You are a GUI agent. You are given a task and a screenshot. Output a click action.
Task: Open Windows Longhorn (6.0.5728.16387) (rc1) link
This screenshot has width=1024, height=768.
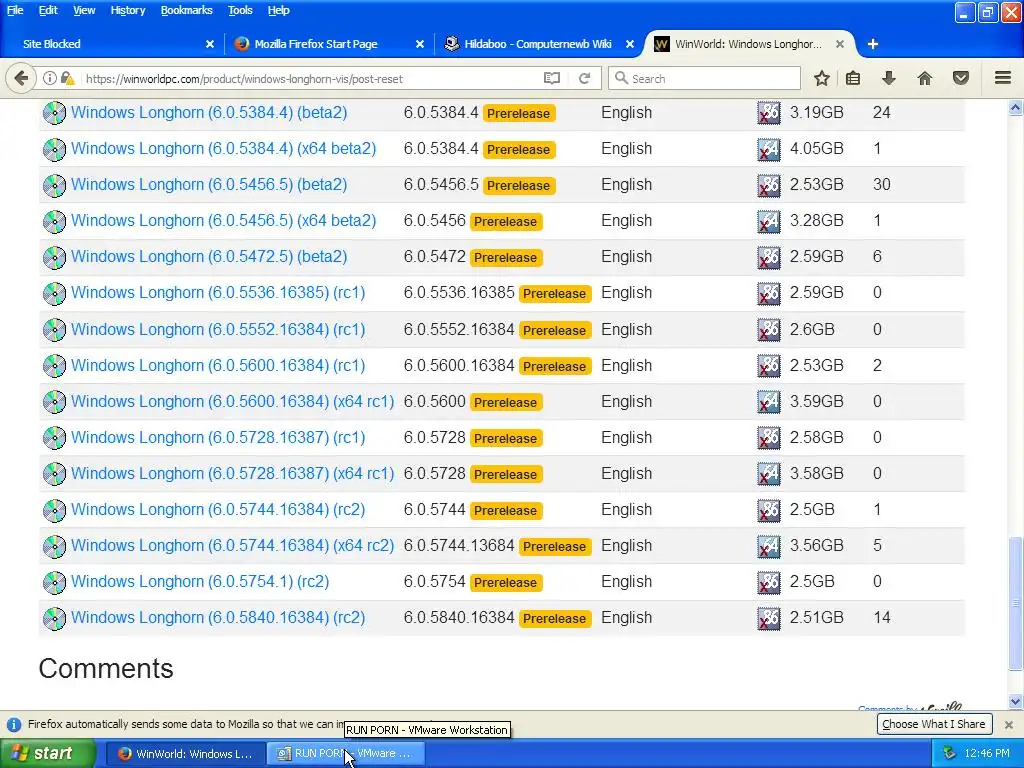[x=218, y=437]
